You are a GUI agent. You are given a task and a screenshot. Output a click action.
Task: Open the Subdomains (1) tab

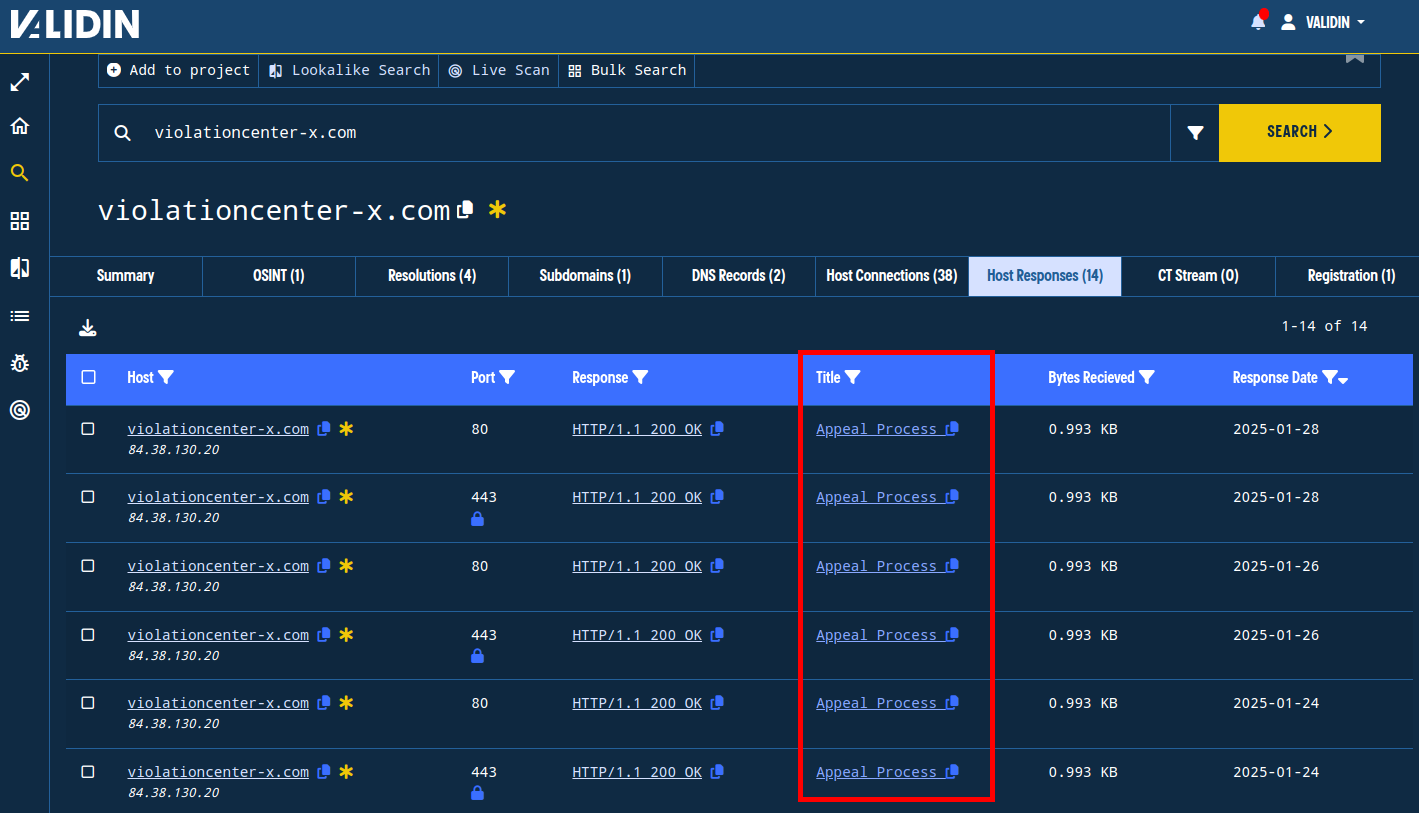point(585,276)
